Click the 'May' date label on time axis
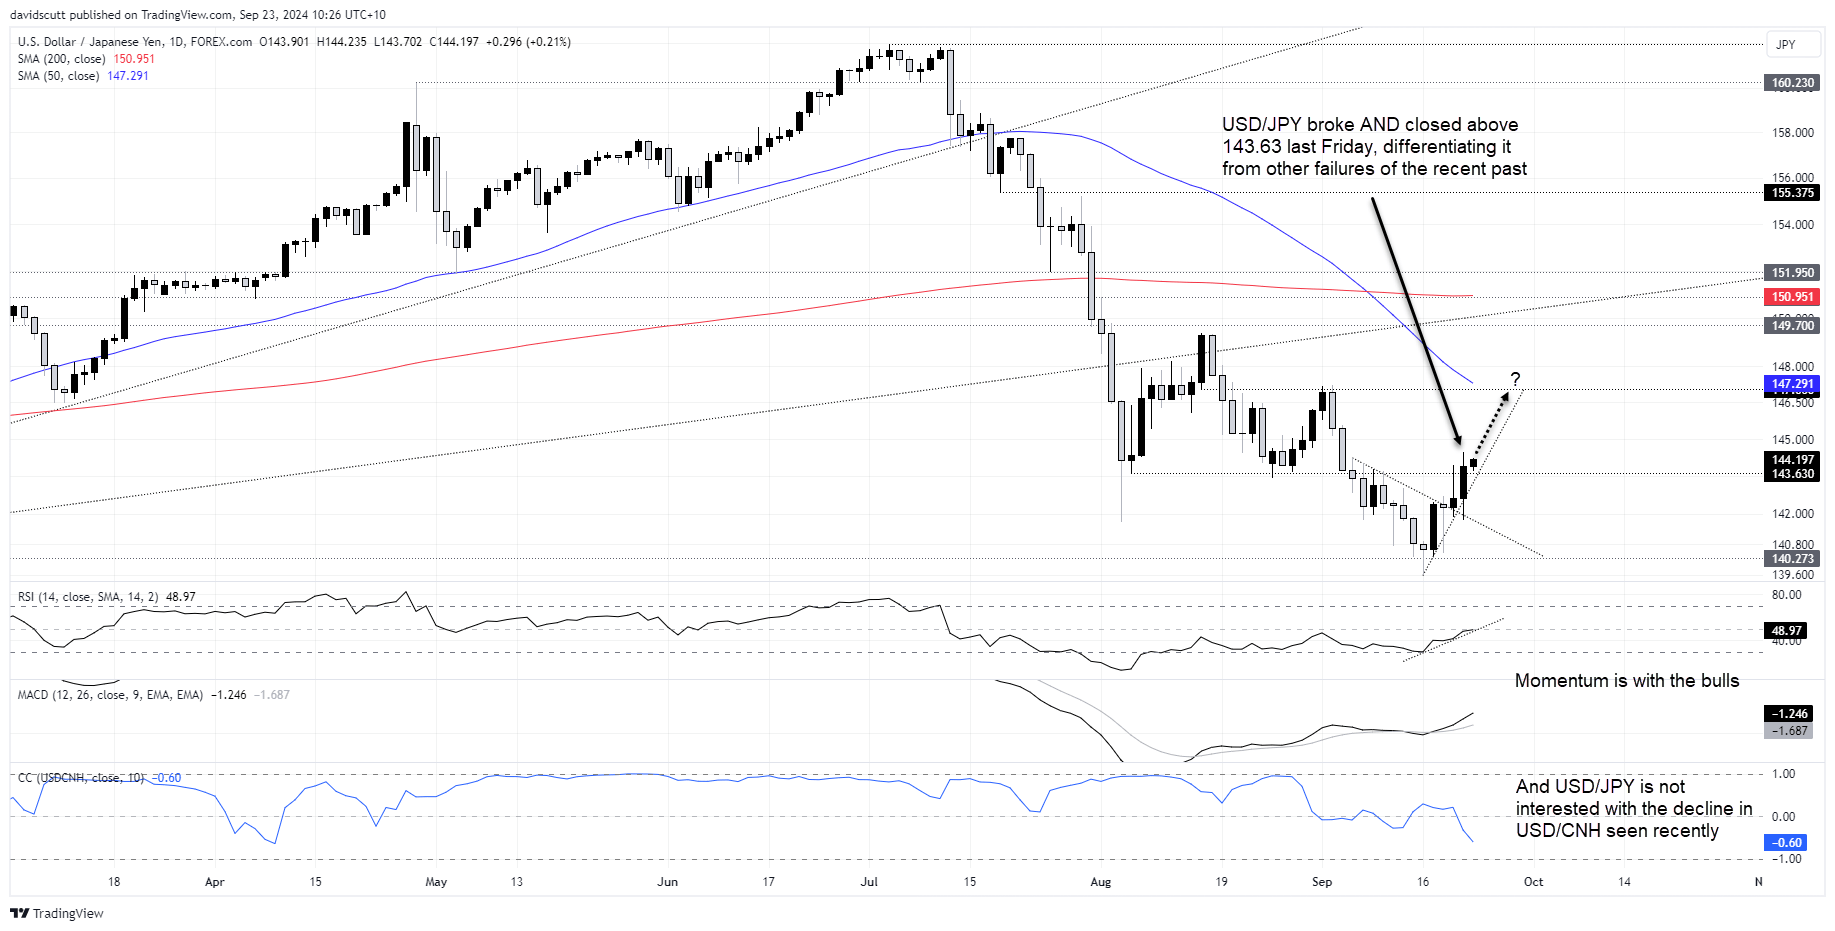 tap(436, 882)
